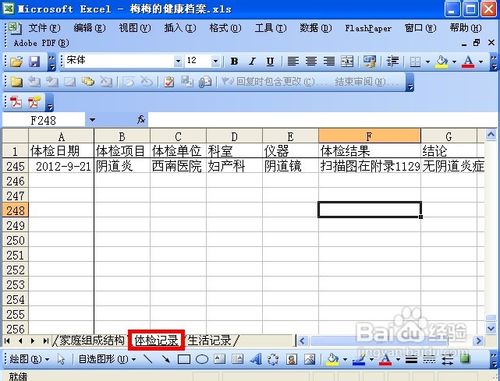Select row 248 header

click(x=15, y=210)
